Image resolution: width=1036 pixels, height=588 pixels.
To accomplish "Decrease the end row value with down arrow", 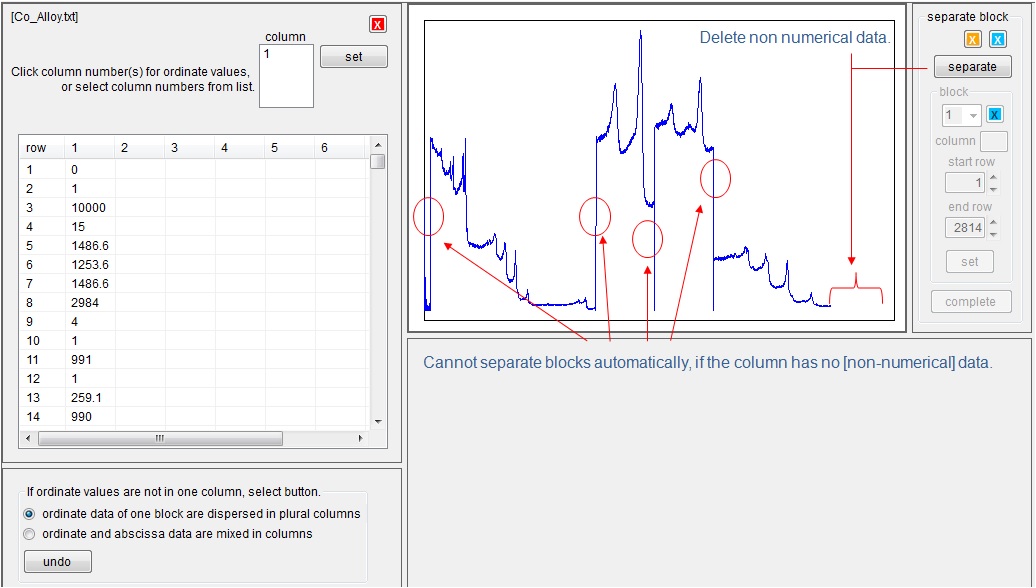I will click(993, 235).
